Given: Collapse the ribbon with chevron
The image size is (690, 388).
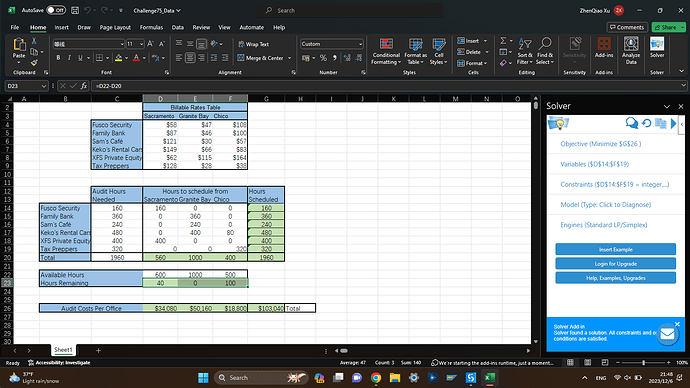Looking at the screenshot, I should pyautogui.click(x=682, y=71).
